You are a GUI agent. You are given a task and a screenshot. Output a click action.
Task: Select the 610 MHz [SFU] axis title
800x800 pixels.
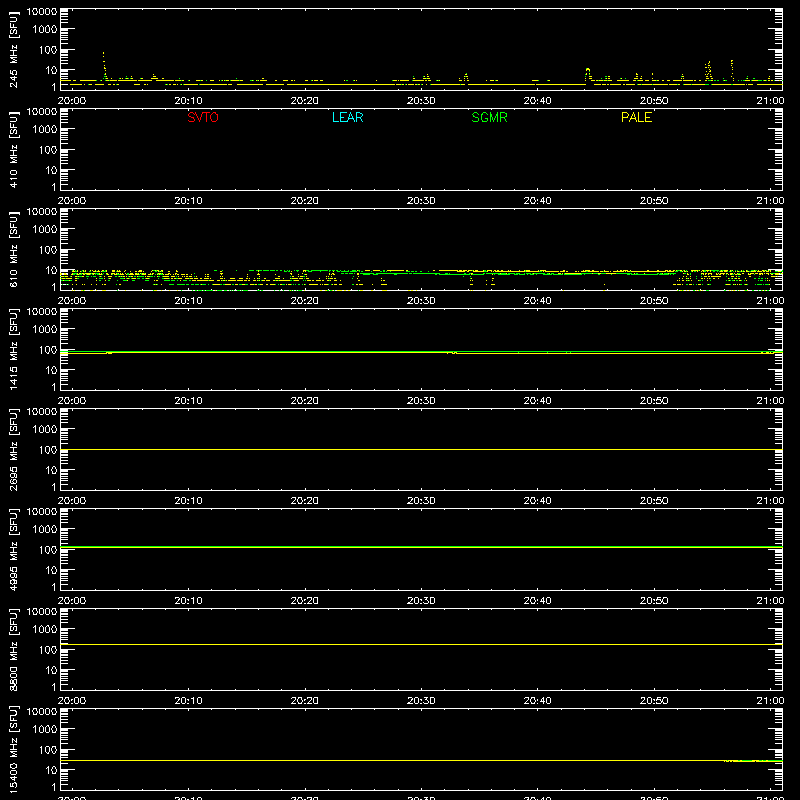pyautogui.click(x=14, y=249)
